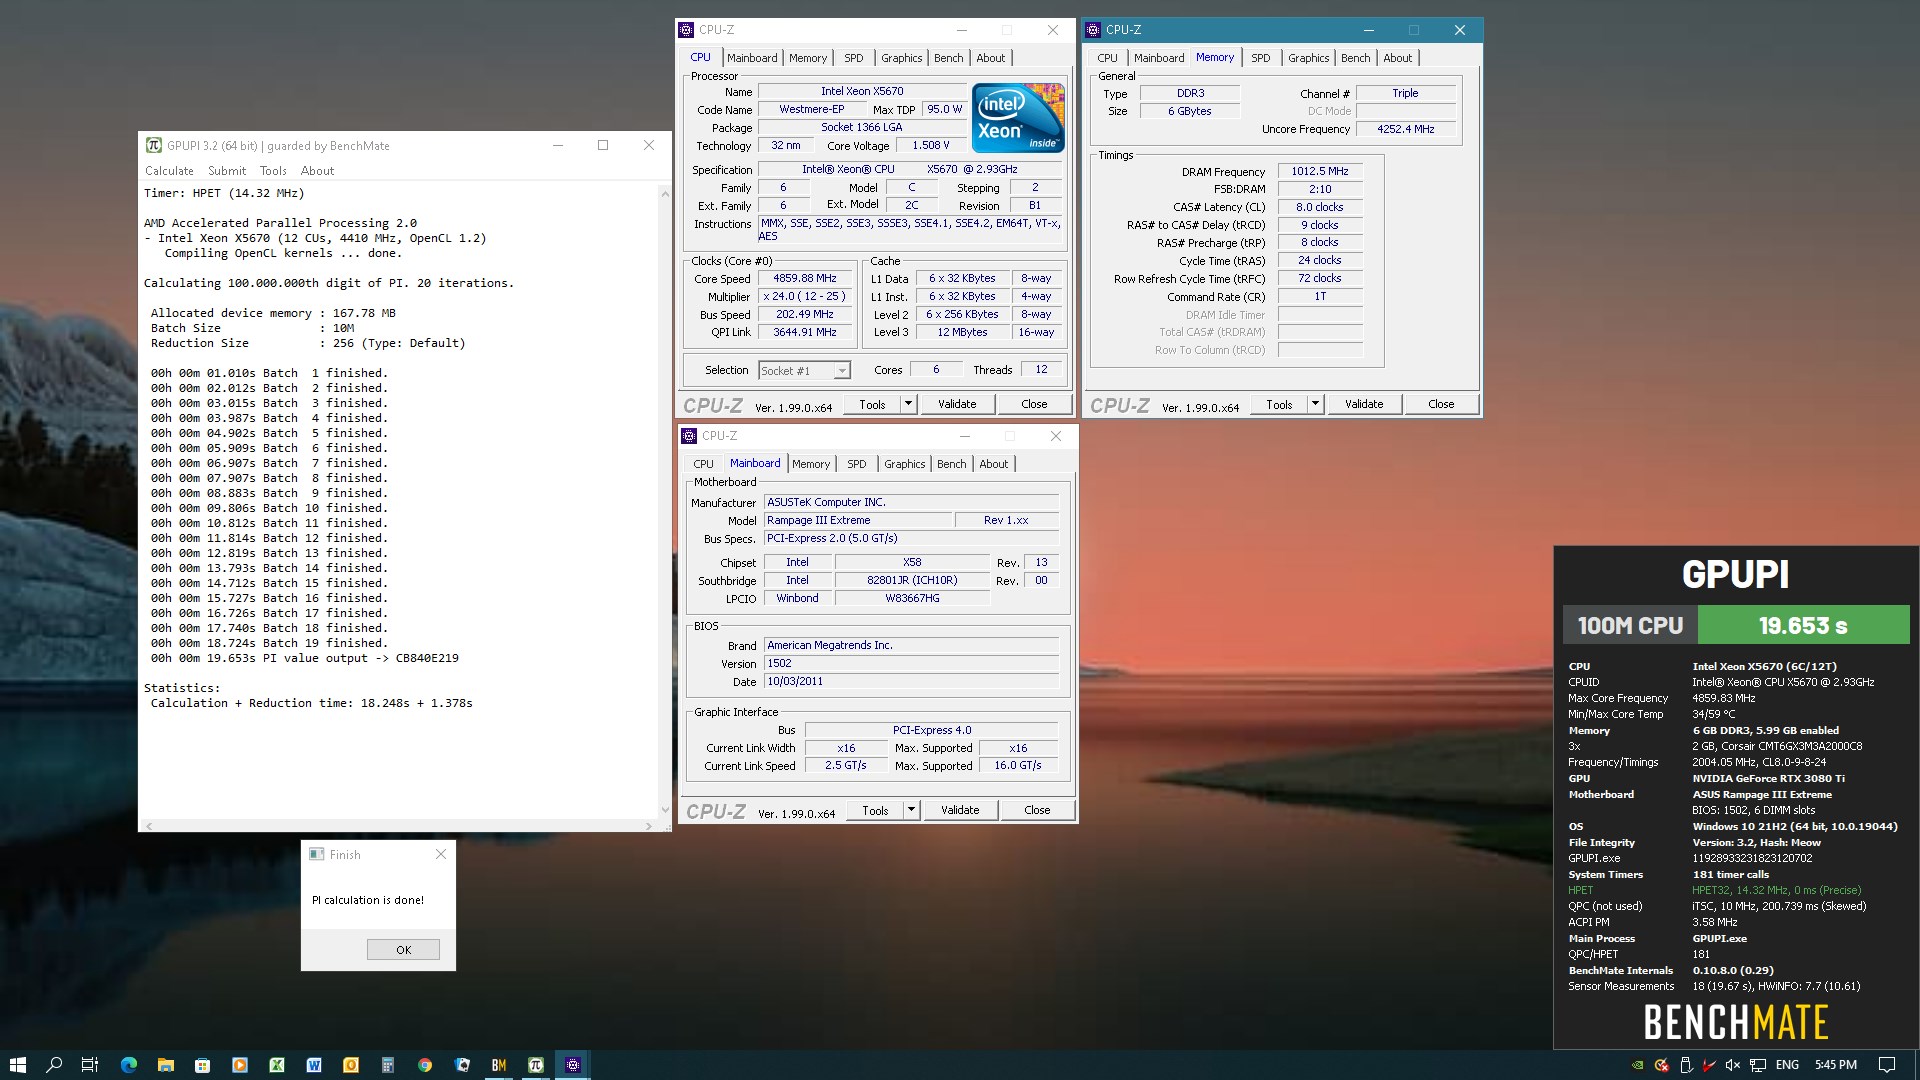Screen dimensions: 1920x1080
Task: Click Validate in CPU-Z Mainboard window
Action: click(x=960, y=810)
